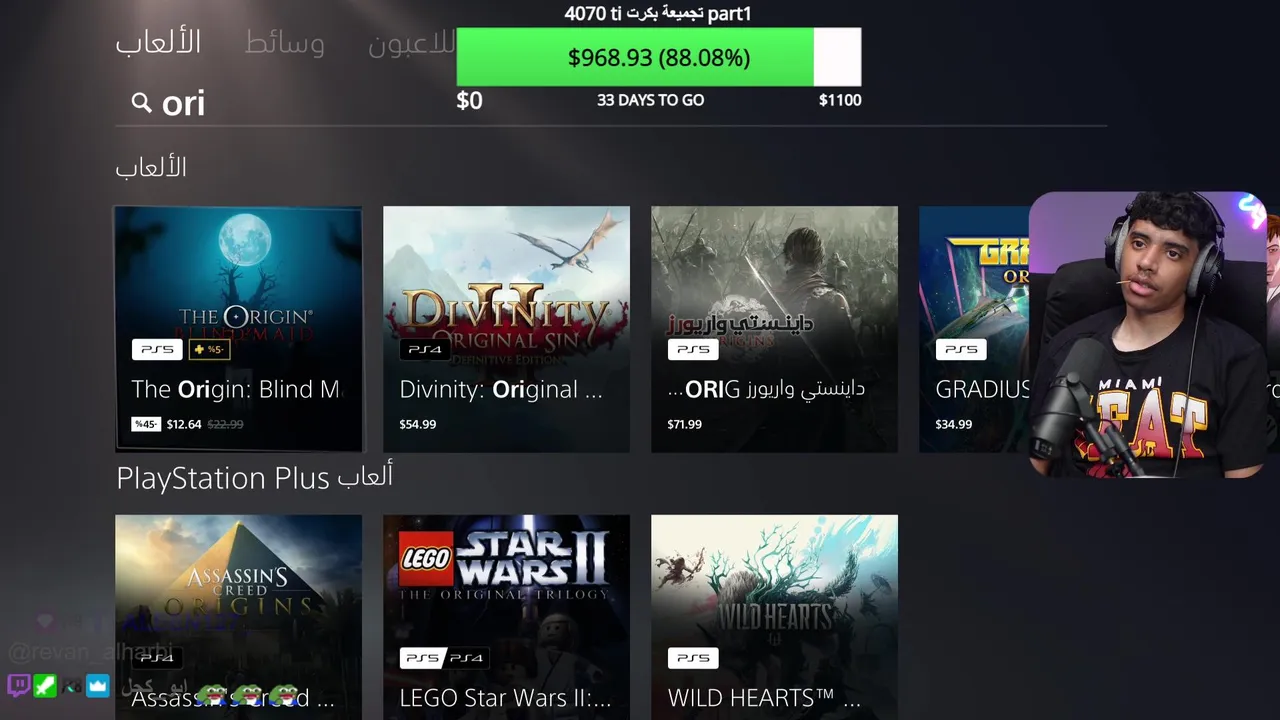The width and height of the screenshot is (1280, 720).
Task: Open Assassin's Creed Origins tile
Action: click(238, 617)
